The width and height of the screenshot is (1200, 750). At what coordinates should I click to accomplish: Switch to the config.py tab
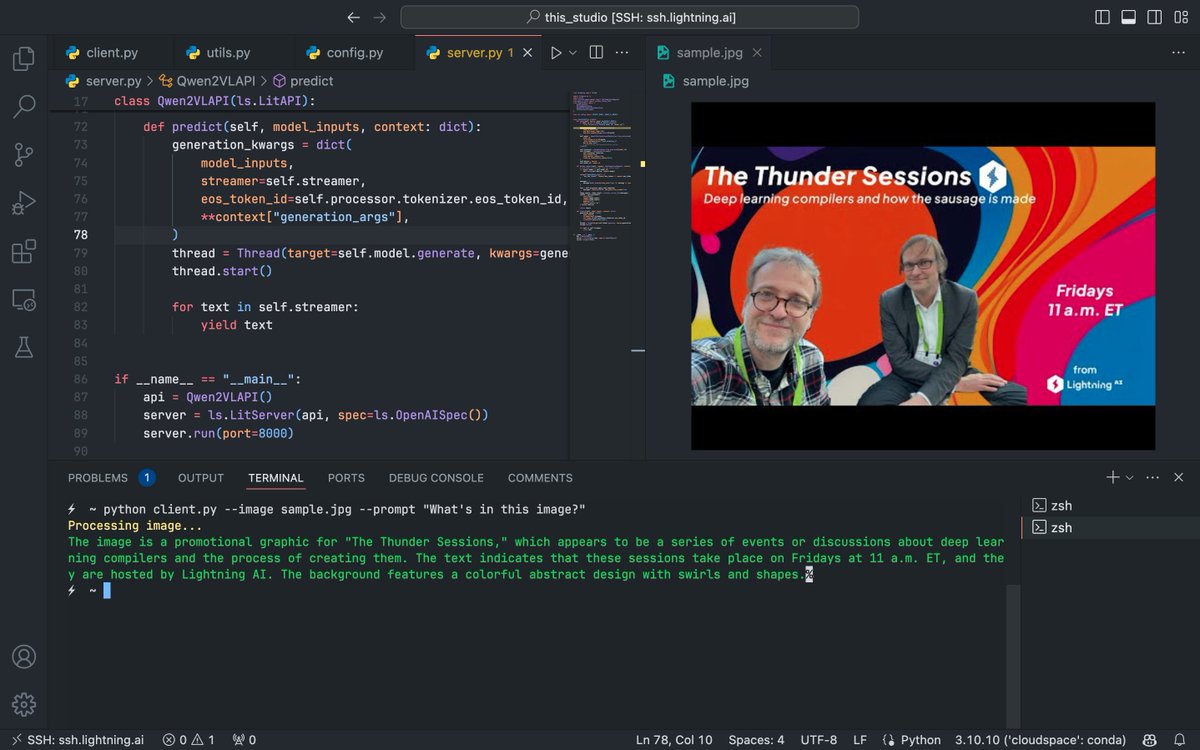pyautogui.click(x=353, y=53)
